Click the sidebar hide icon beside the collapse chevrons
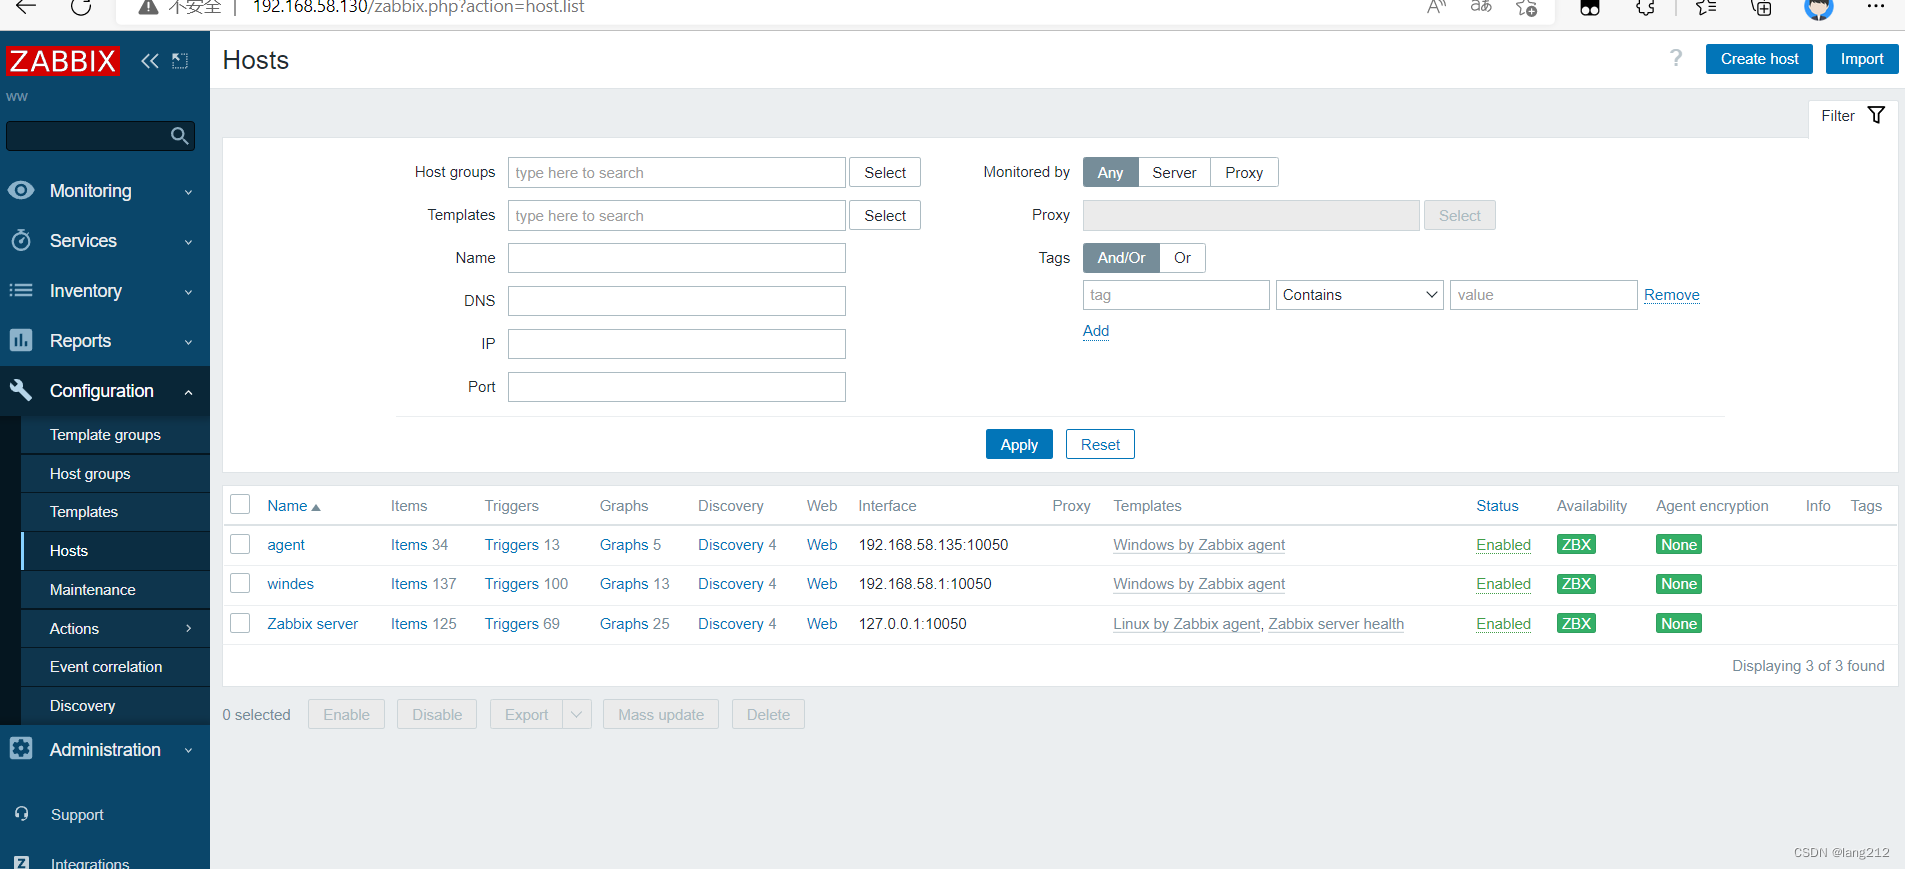This screenshot has height=869, width=1905. click(180, 61)
